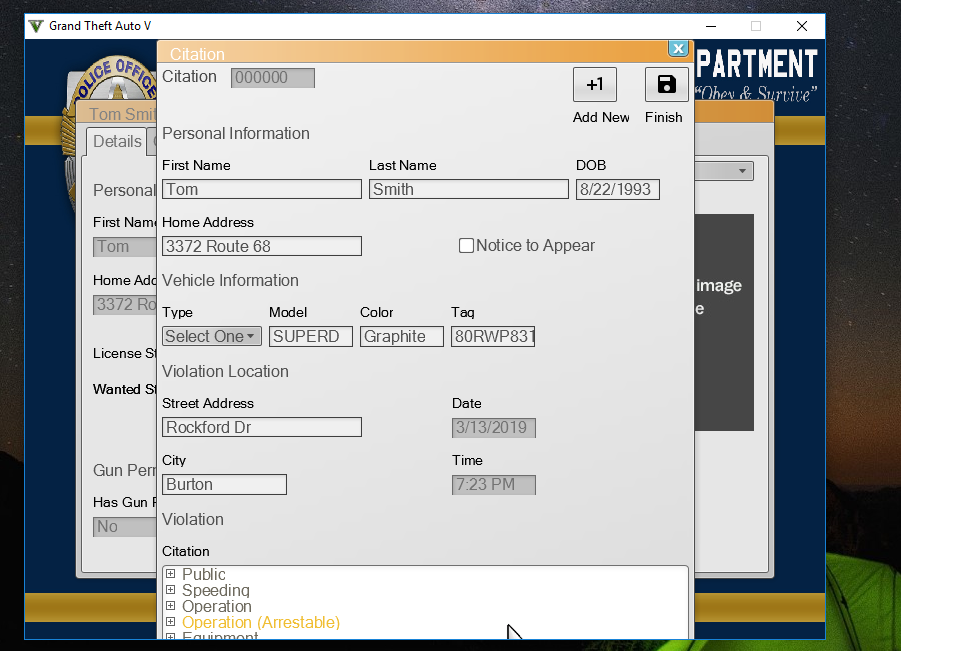Click the Citation number field 000000
This screenshot has width=960, height=651.
[x=273, y=78]
